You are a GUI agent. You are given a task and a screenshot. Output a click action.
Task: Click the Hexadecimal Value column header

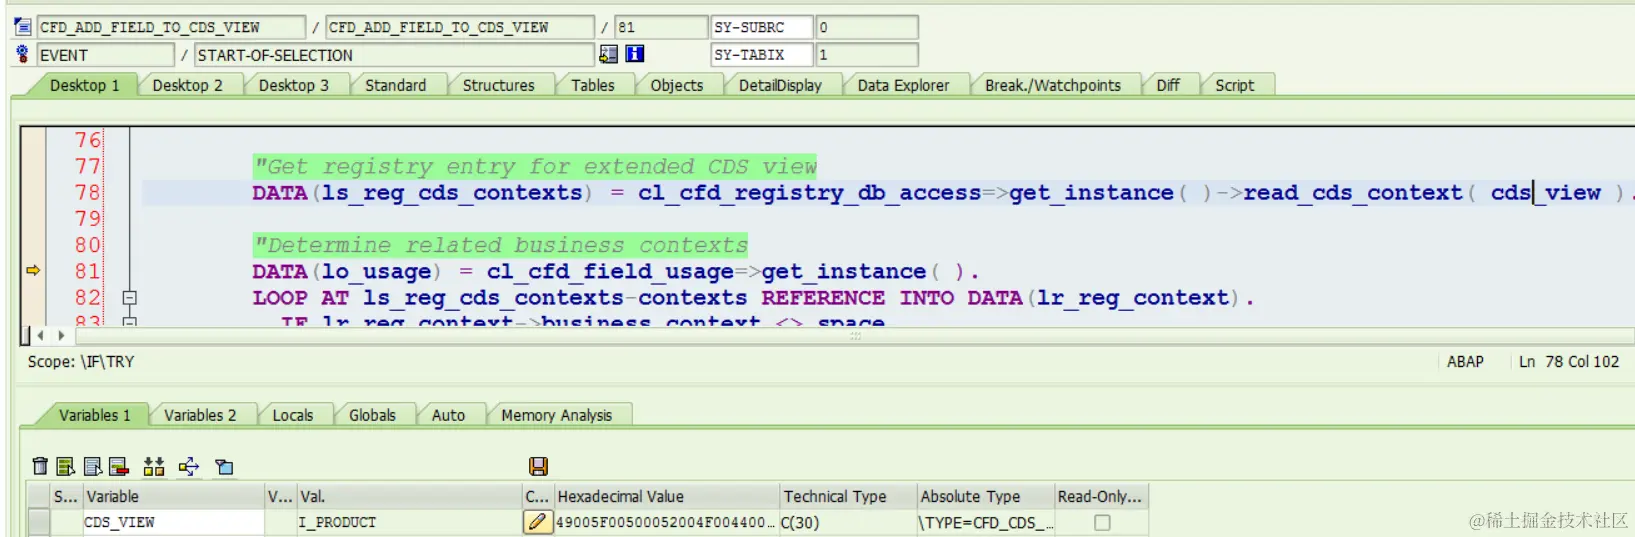pyautogui.click(x=665, y=496)
